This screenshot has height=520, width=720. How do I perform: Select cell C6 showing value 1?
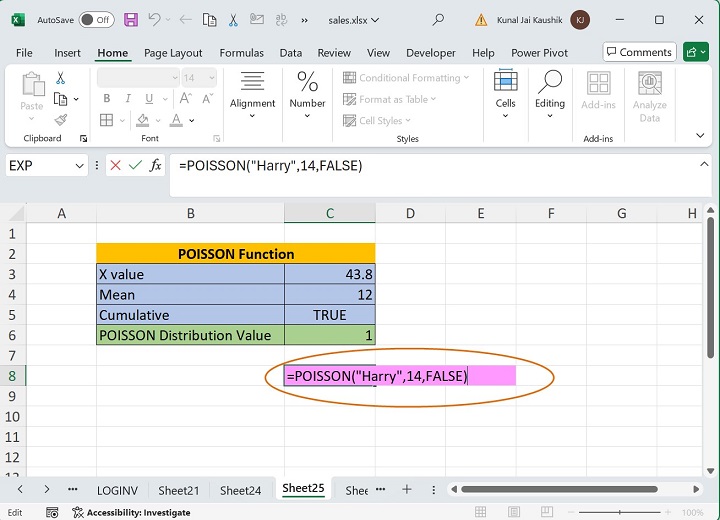tap(329, 336)
